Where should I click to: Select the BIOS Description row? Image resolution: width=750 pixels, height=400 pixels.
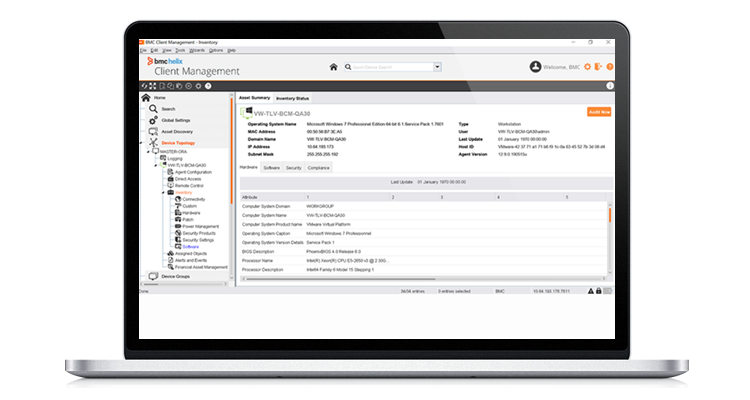pos(423,252)
